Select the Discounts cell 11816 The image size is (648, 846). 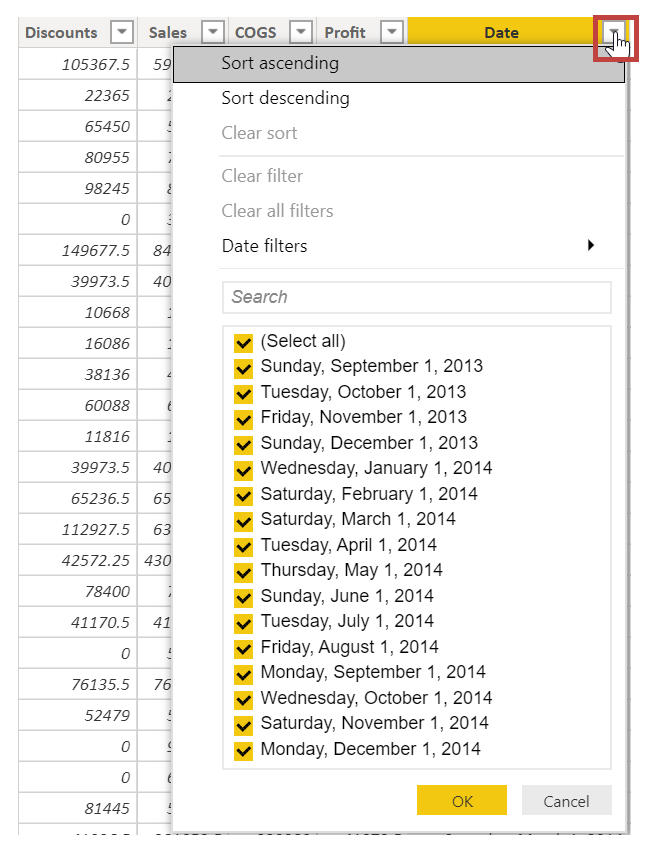tap(78, 436)
